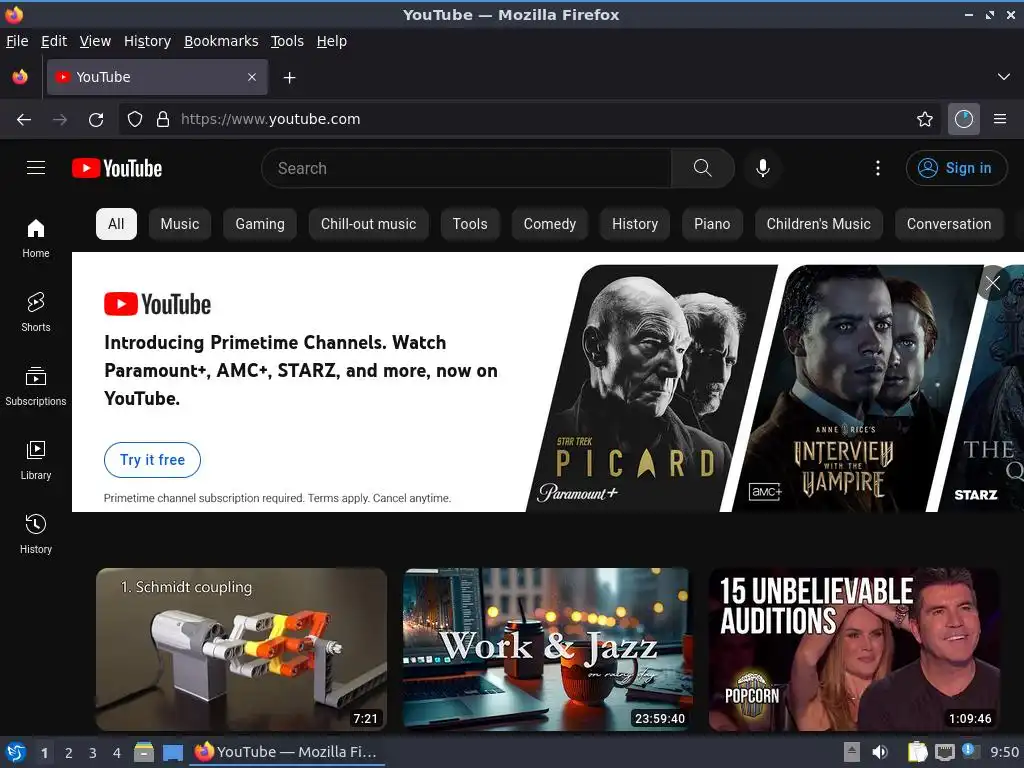Select the Comedy filter chip
Image resolution: width=1024 pixels, height=768 pixels.
(x=550, y=224)
